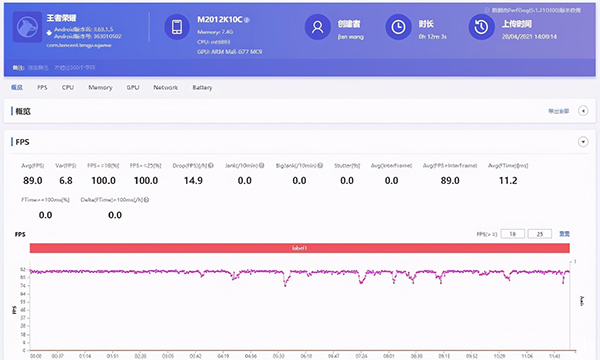Click the creator name jian wang
Screen dimensions: 600x360
(x=351, y=37)
